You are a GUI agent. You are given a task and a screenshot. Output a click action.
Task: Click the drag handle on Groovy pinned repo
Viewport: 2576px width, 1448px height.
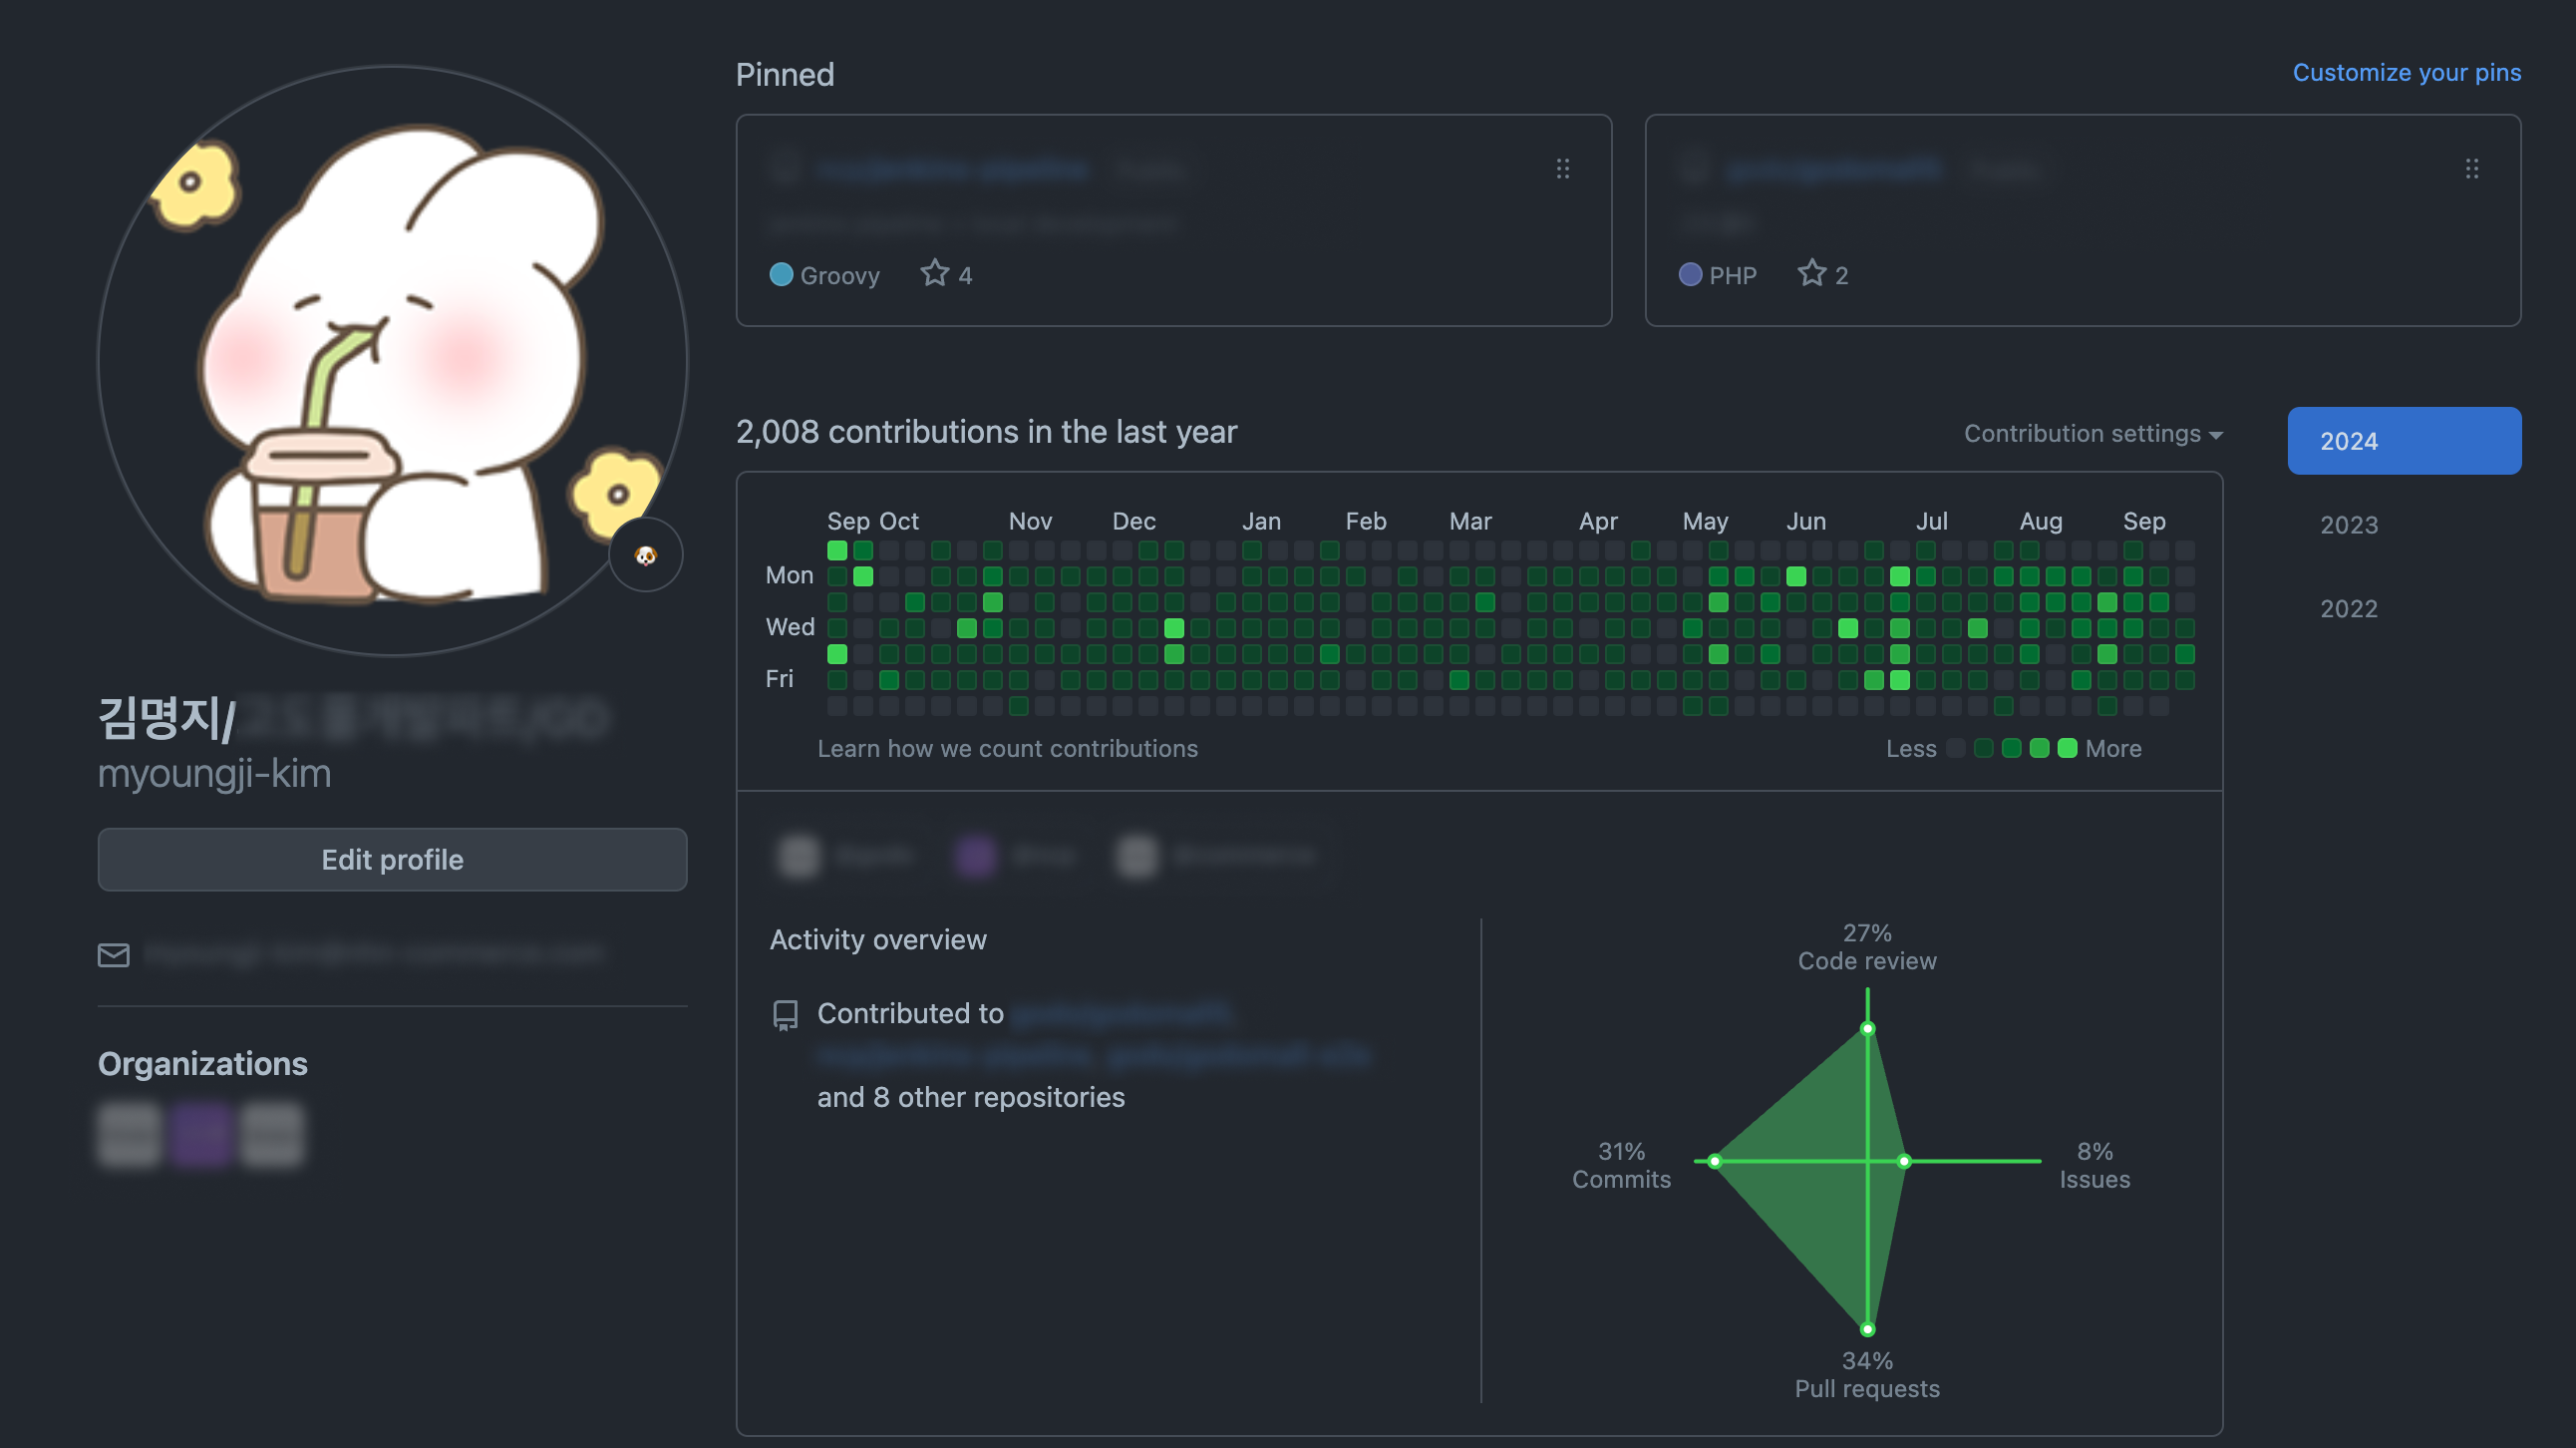(1563, 168)
